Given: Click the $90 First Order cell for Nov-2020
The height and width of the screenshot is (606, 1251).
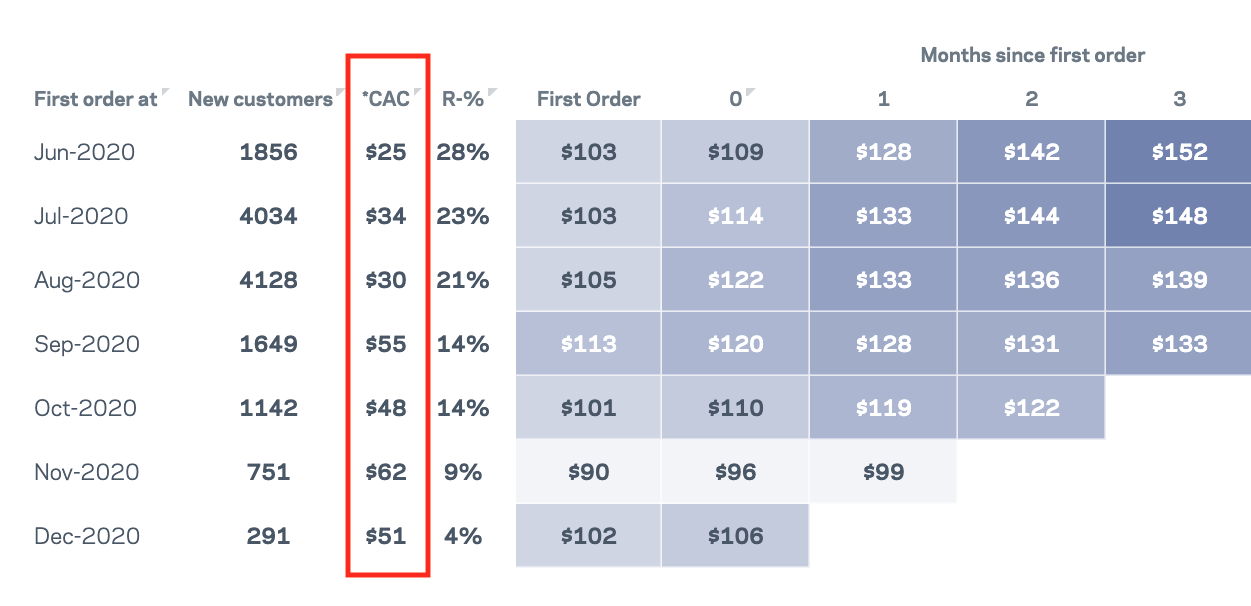Looking at the screenshot, I should tap(588, 472).
